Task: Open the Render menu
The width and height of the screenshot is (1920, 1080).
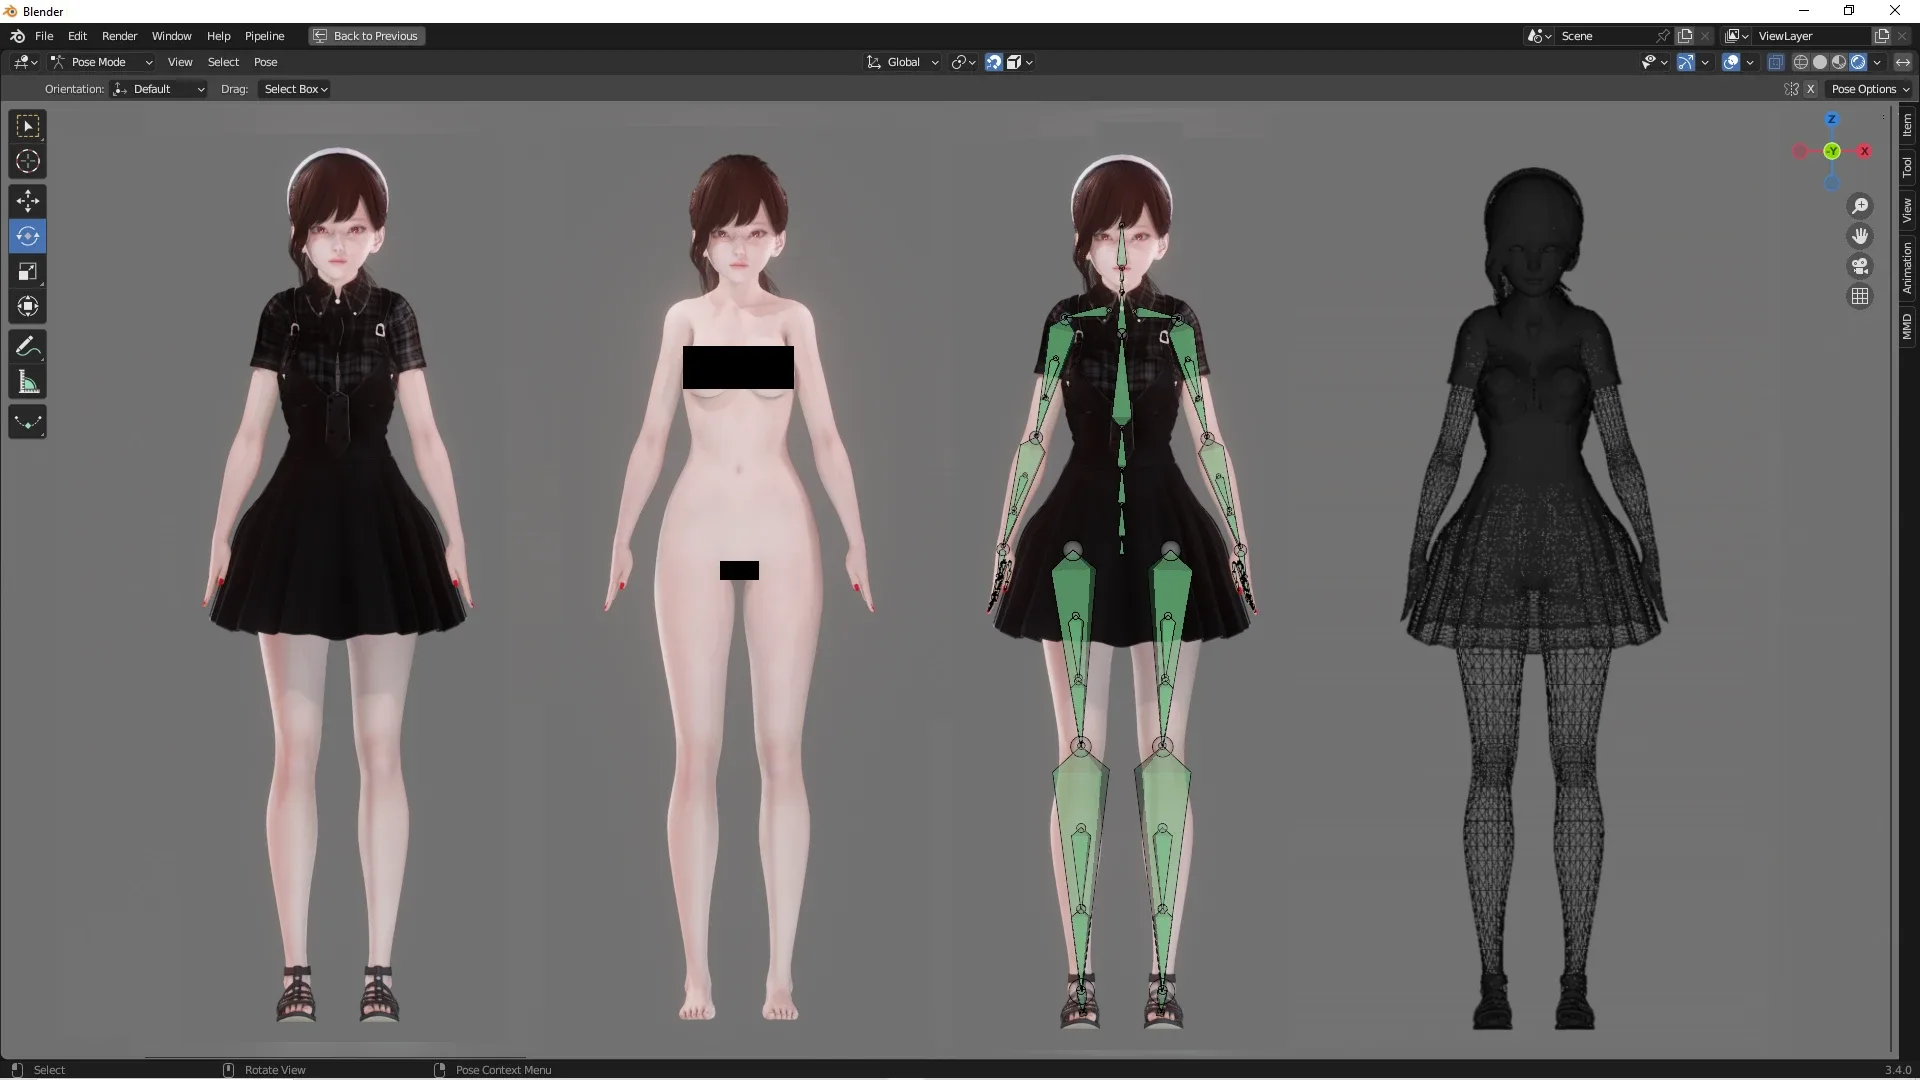Action: pos(119,36)
